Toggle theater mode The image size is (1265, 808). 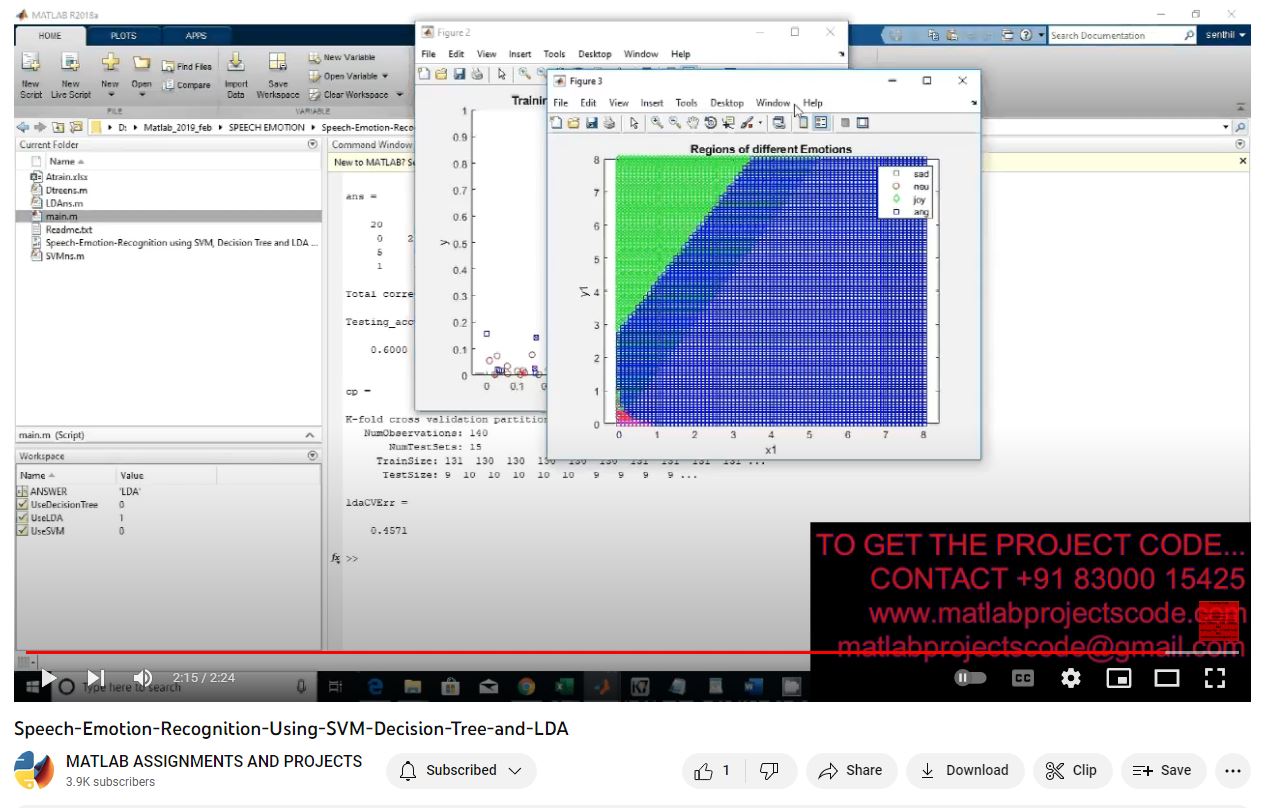pyautogui.click(x=1167, y=678)
